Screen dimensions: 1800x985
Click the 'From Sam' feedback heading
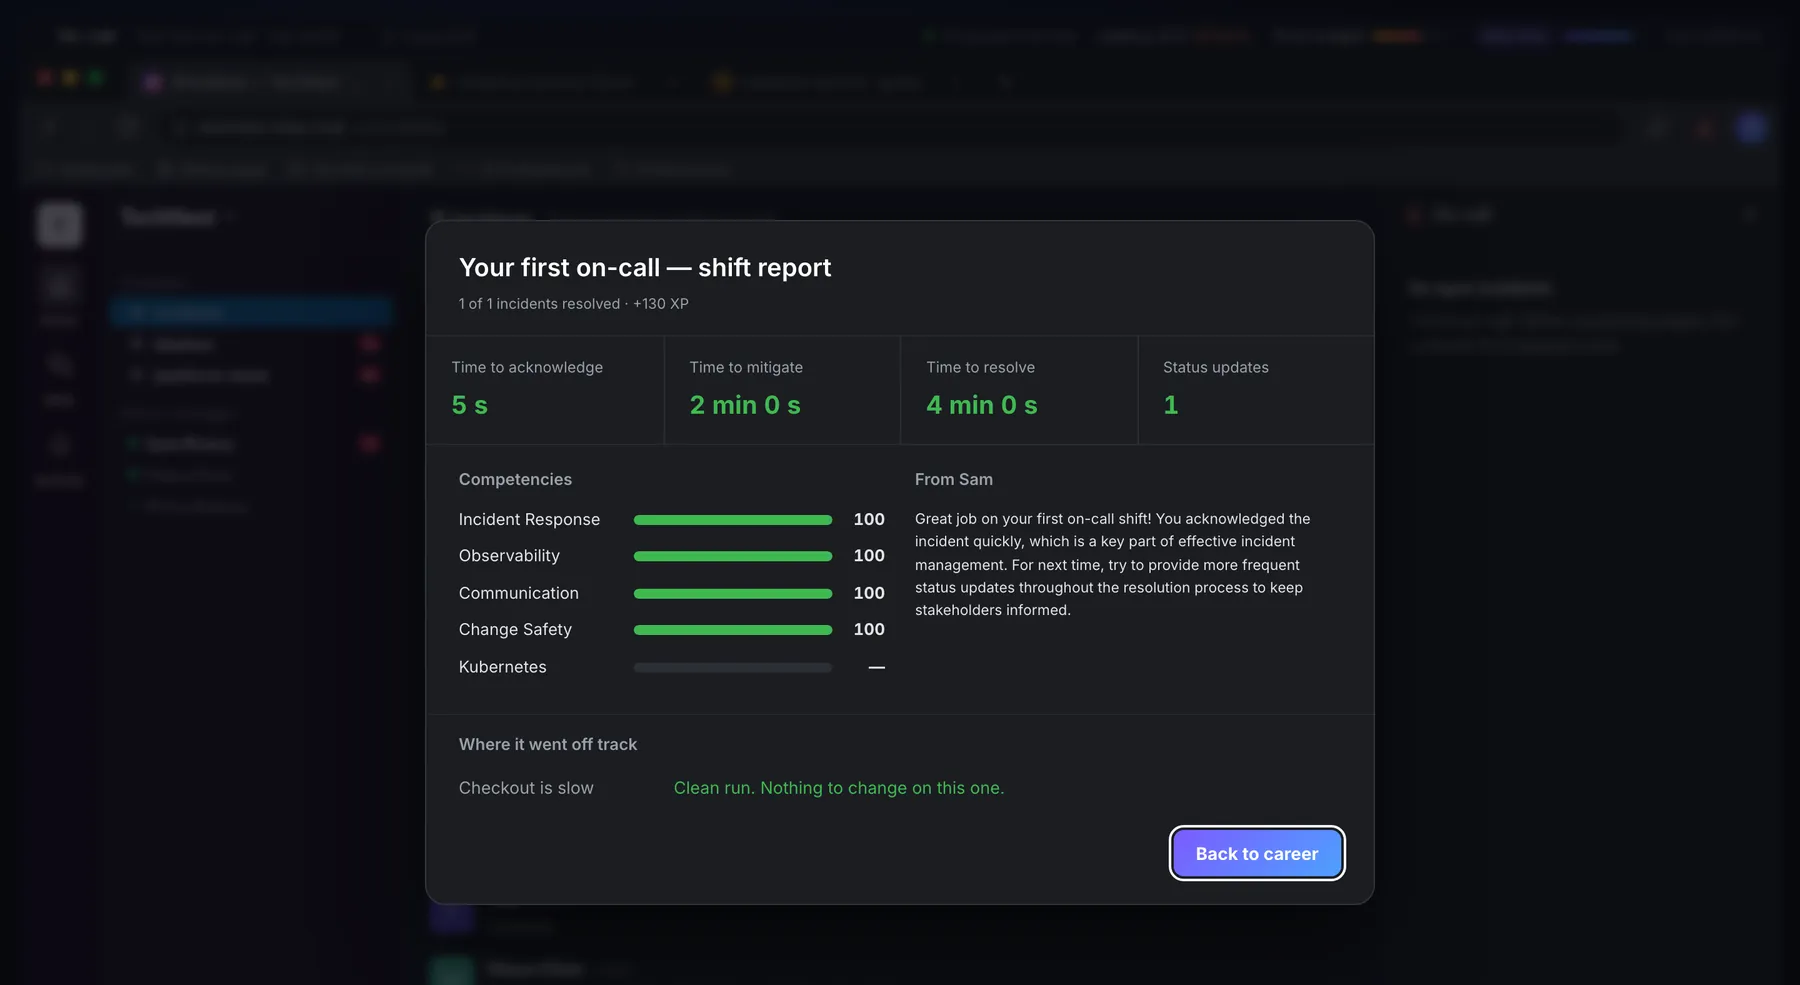coord(954,479)
